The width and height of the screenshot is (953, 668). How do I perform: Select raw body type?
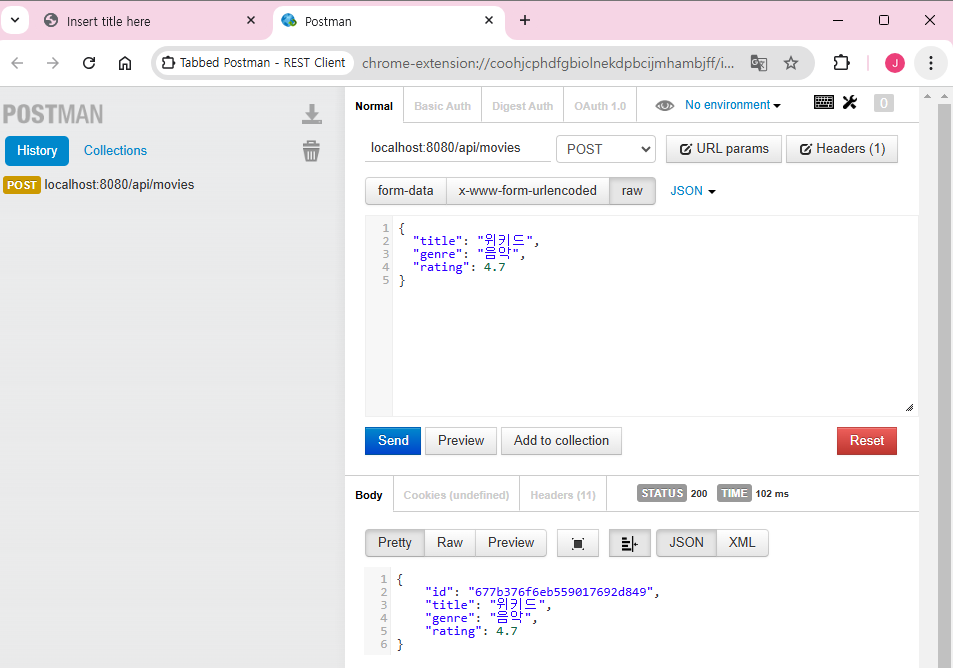(632, 191)
